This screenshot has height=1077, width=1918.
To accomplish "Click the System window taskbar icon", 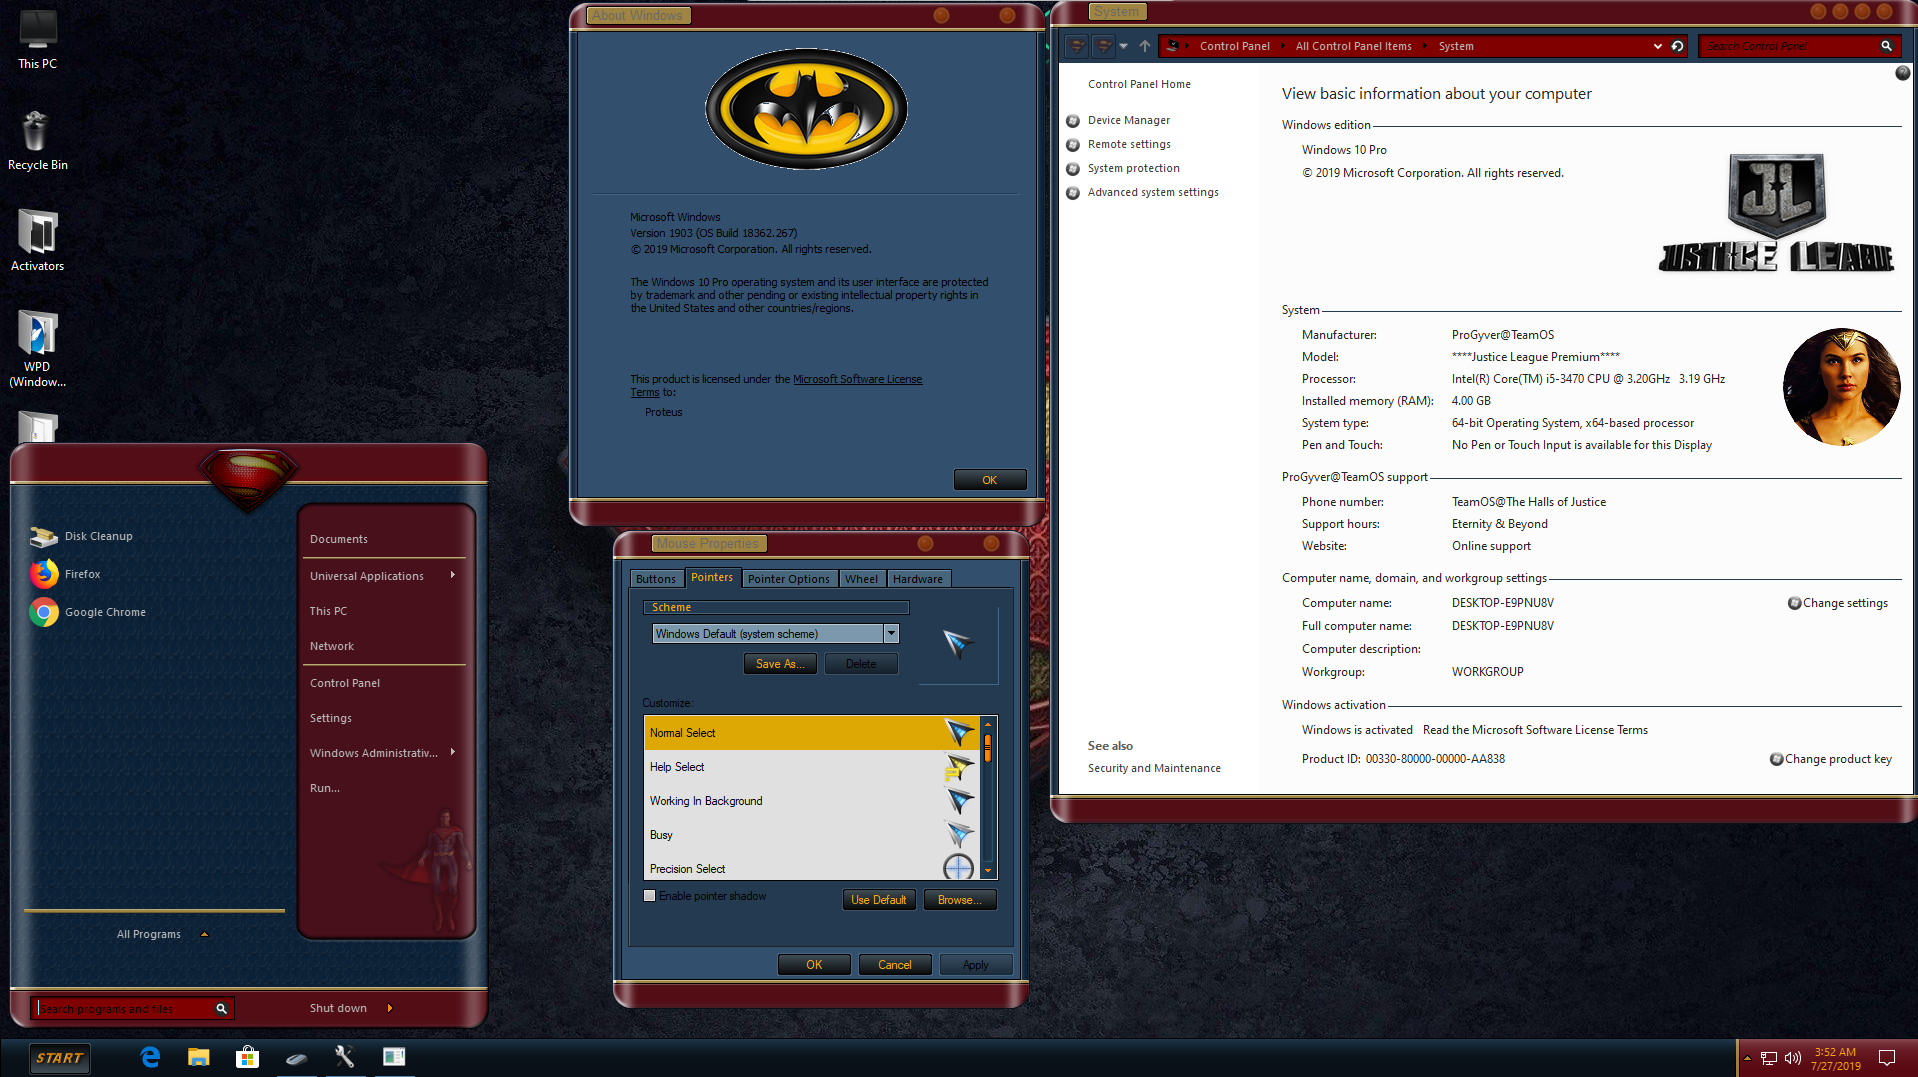I will click(x=394, y=1057).
